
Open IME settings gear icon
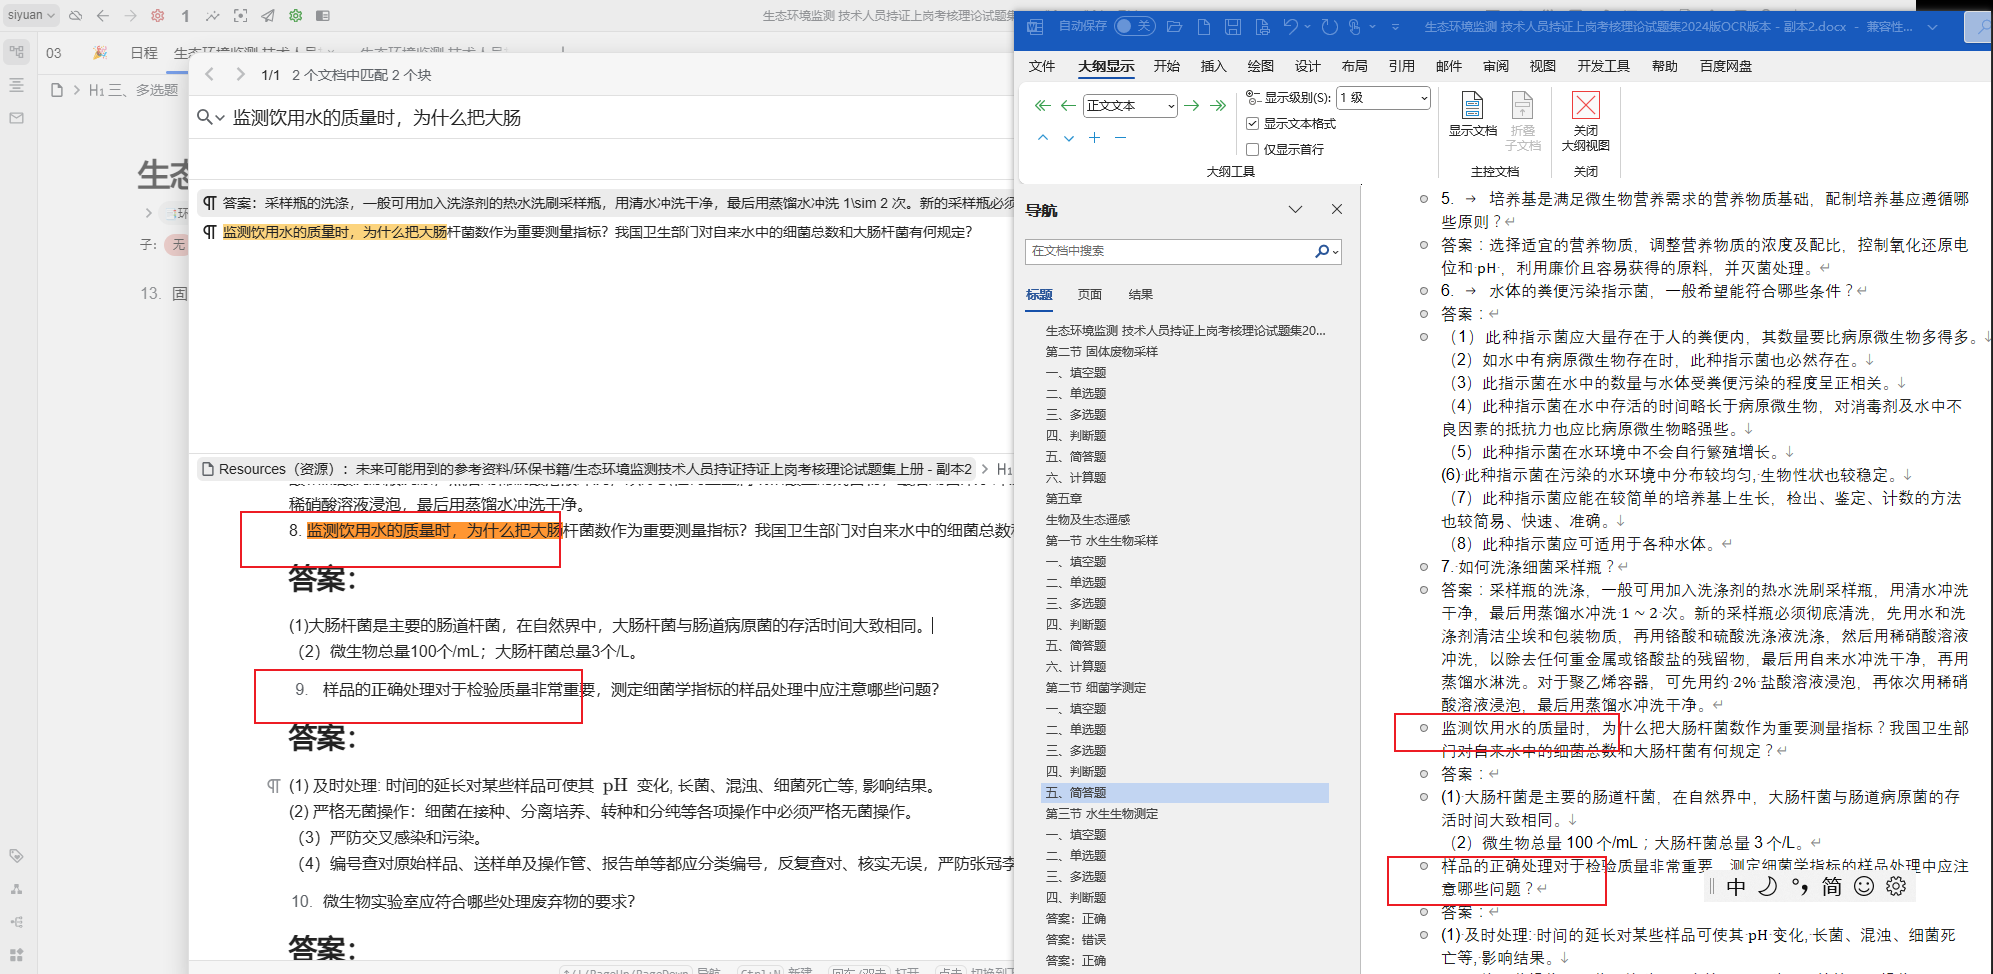point(1896,886)
